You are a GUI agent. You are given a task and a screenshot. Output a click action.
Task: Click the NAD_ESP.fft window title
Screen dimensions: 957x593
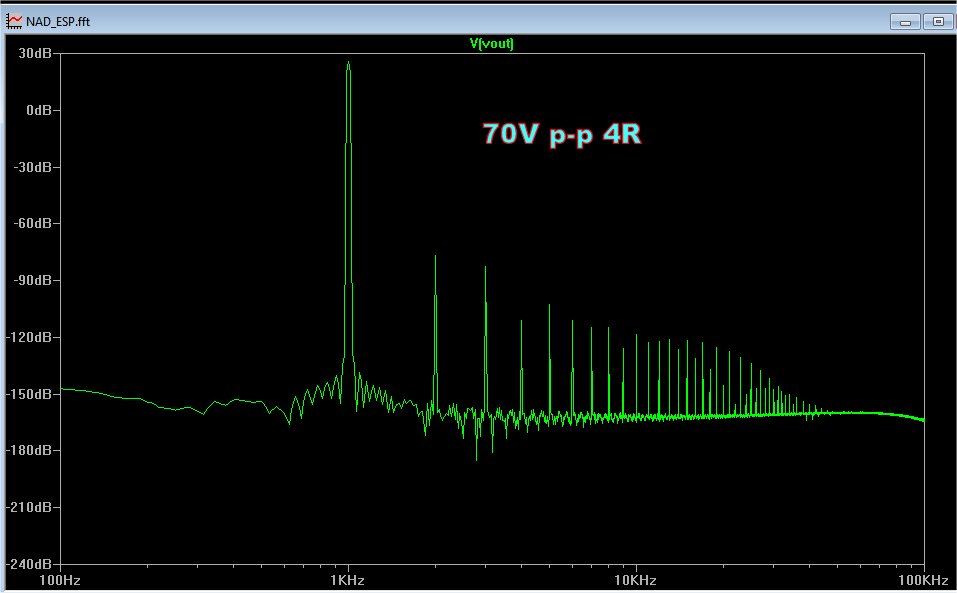coord(58,22)
